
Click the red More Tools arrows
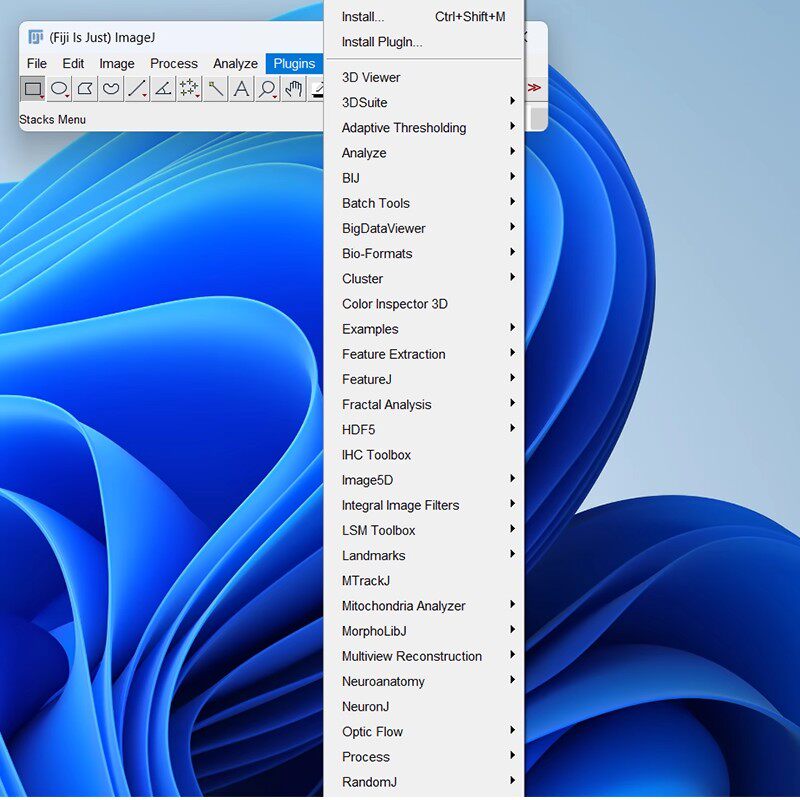(534, 88)
